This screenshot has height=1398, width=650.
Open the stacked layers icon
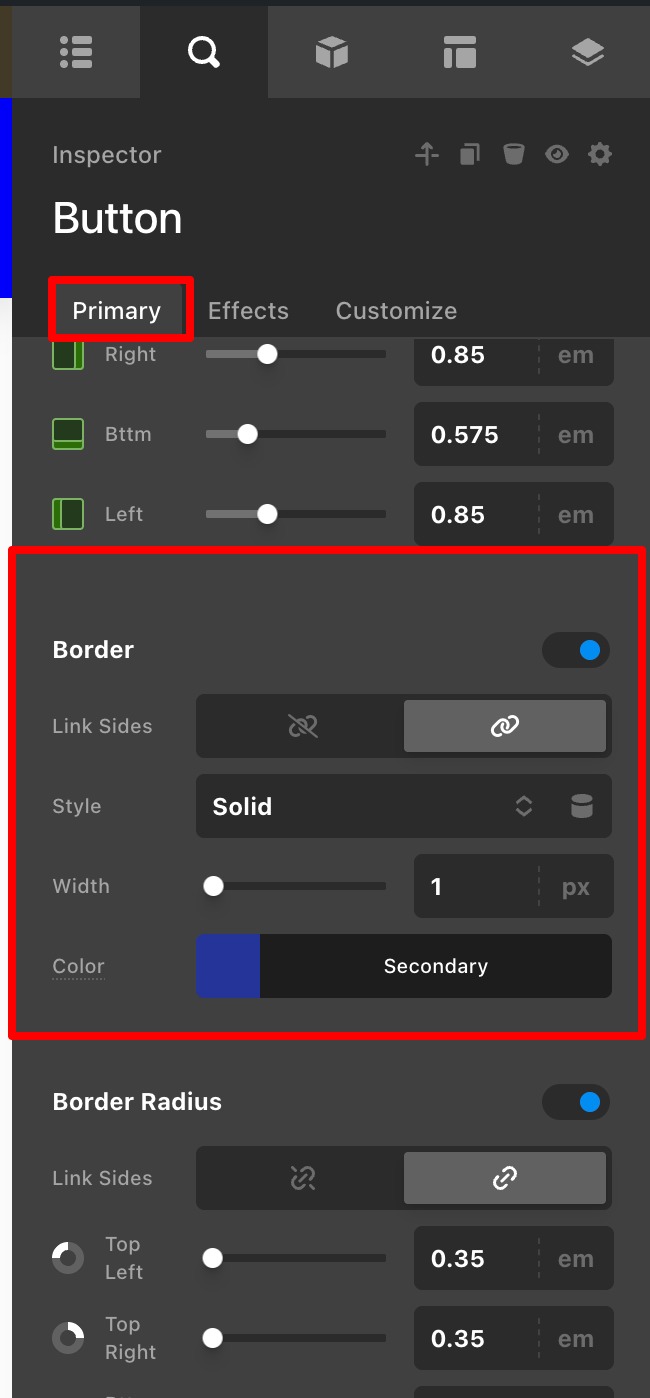[587, 51]
